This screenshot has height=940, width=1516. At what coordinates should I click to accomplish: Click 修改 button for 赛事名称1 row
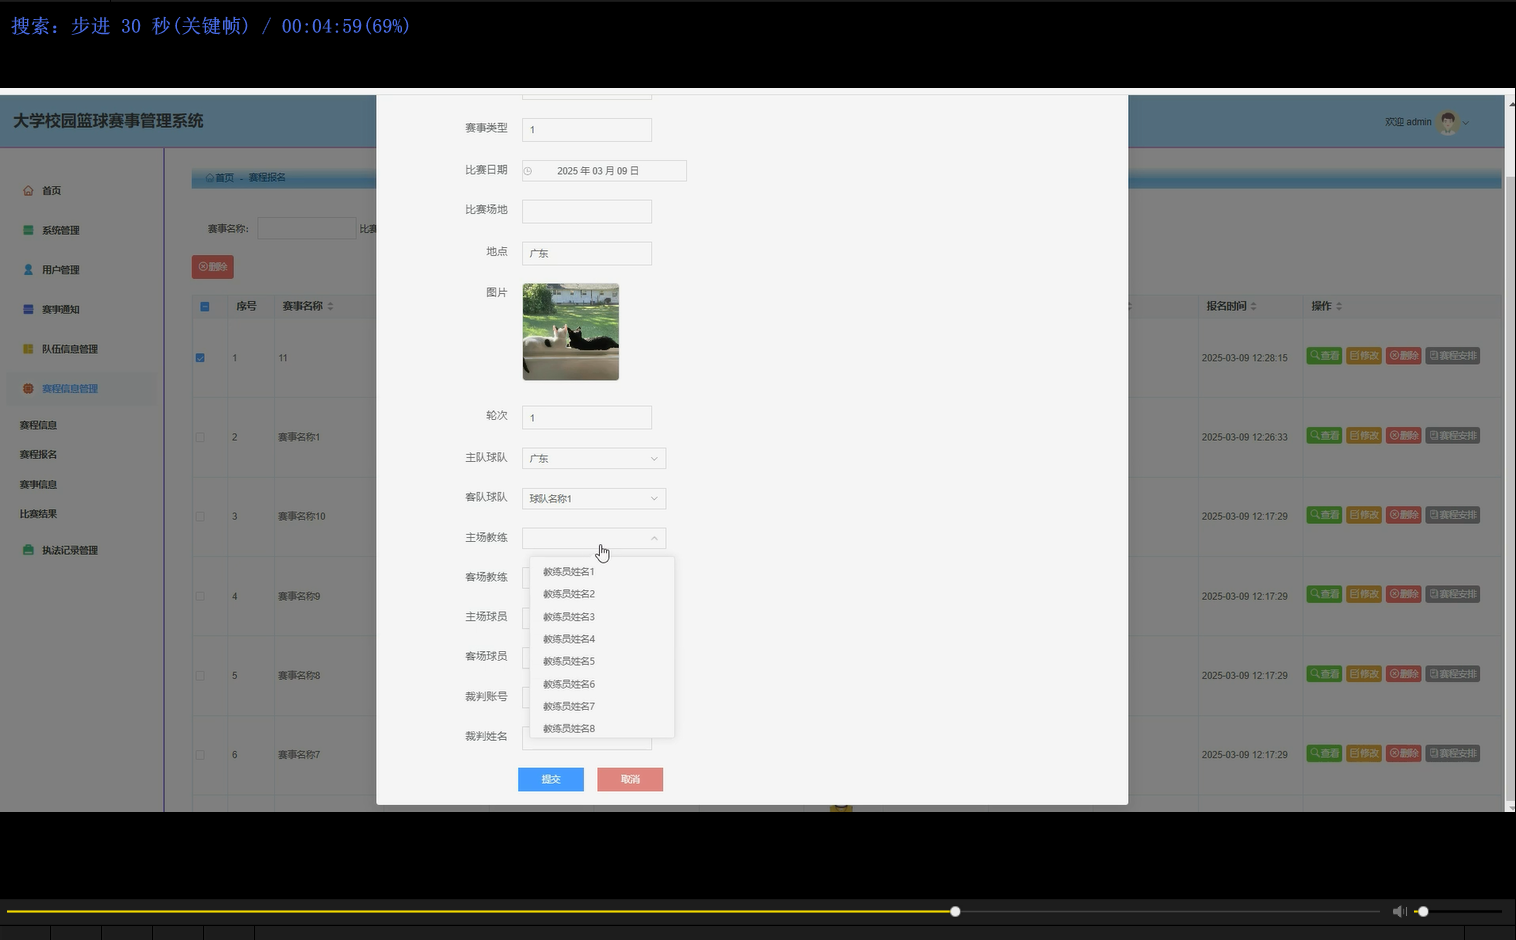(x=1364, y=436)
